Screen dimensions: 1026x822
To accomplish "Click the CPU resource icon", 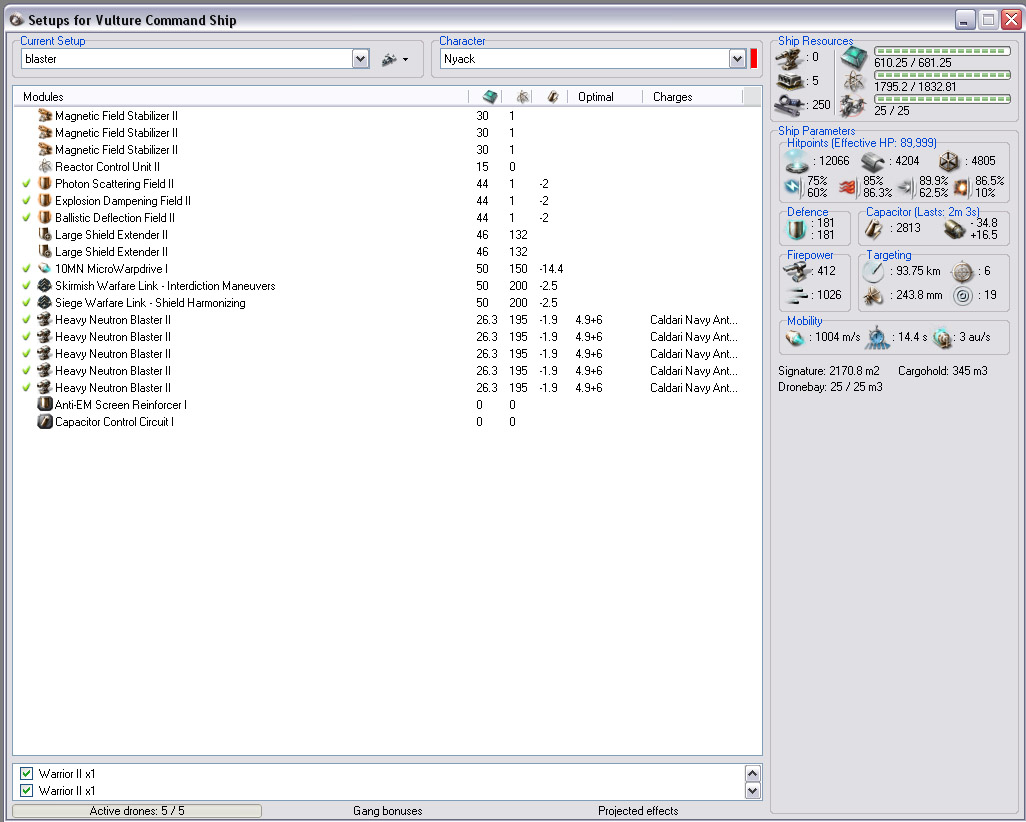I will pyautogui.click(x=854, y=58).
